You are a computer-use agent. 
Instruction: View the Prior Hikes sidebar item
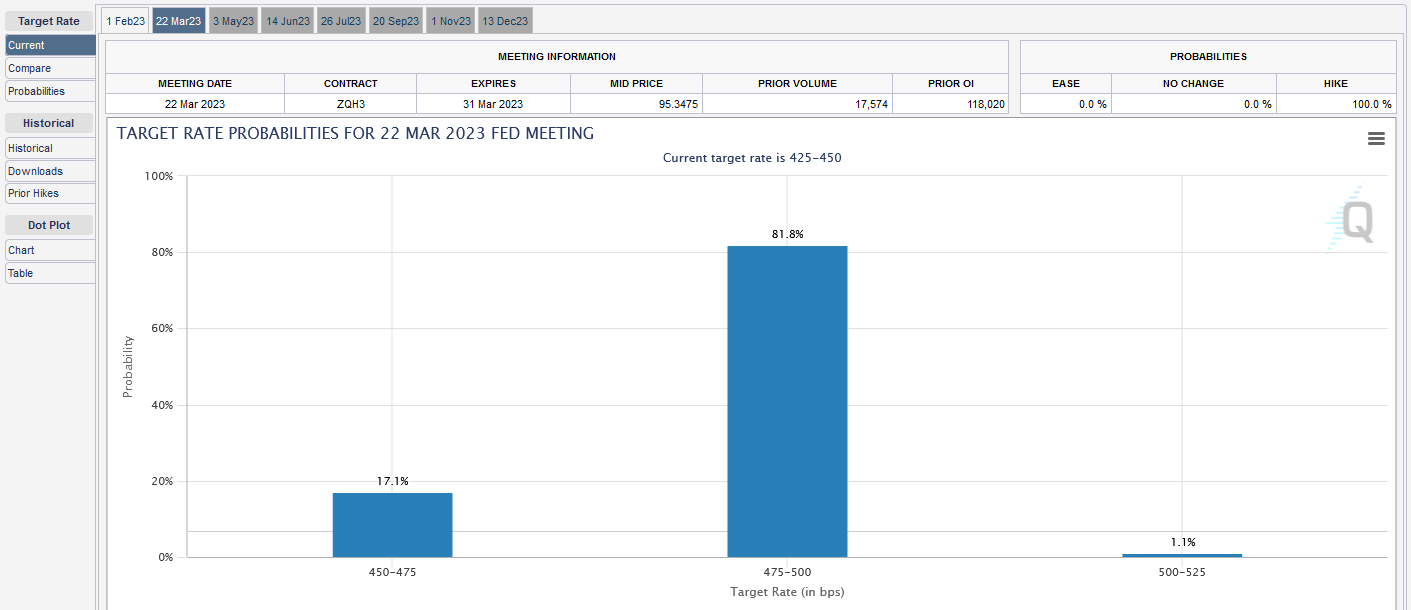(50, 193)
